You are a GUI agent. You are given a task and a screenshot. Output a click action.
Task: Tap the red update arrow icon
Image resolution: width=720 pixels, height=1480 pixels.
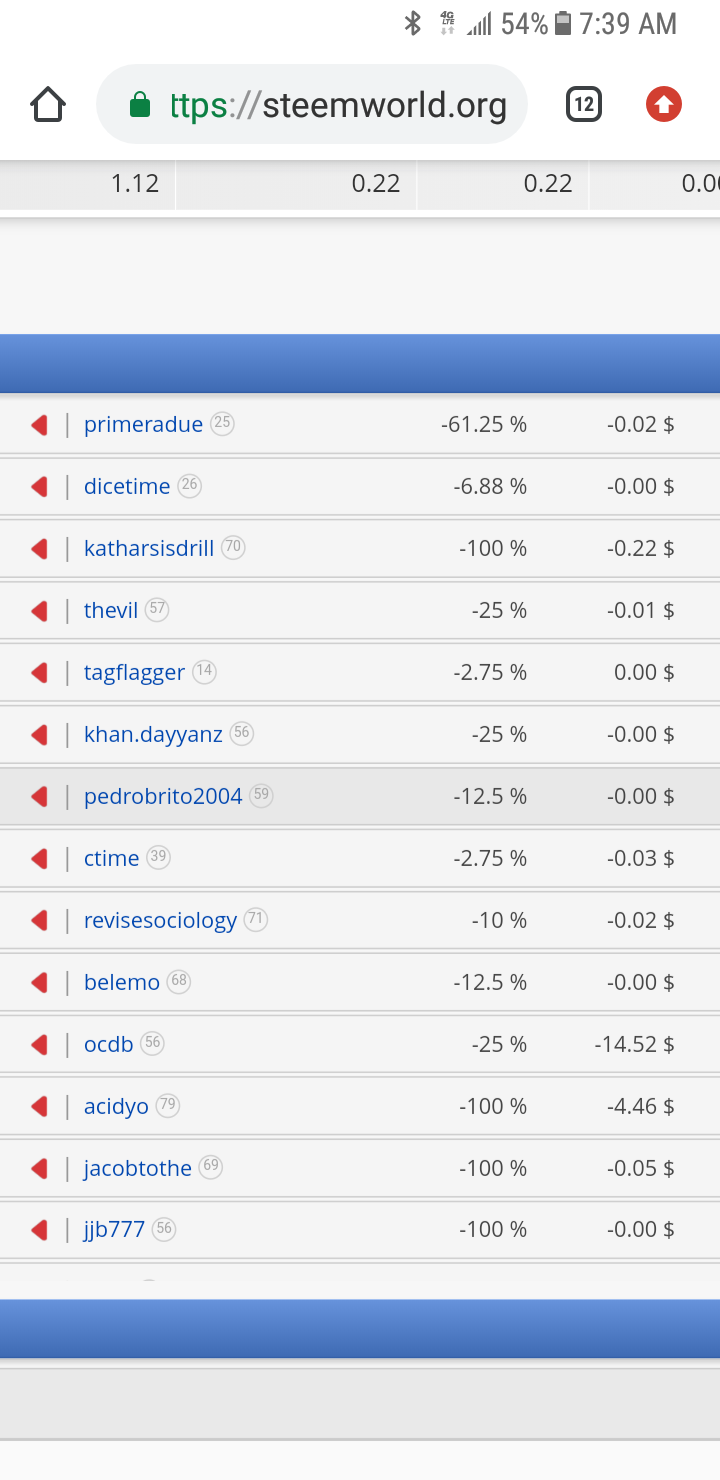[x=664, y=104]
